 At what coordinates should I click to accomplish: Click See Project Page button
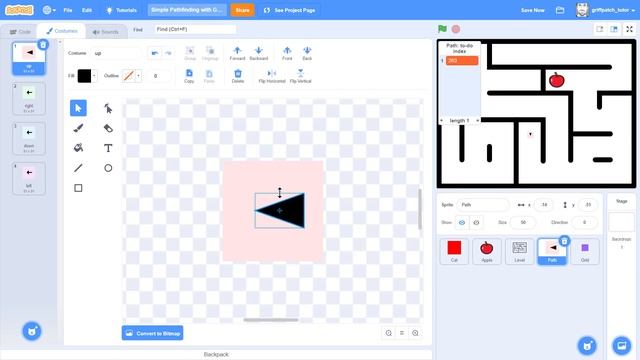[x=290, y=10]
